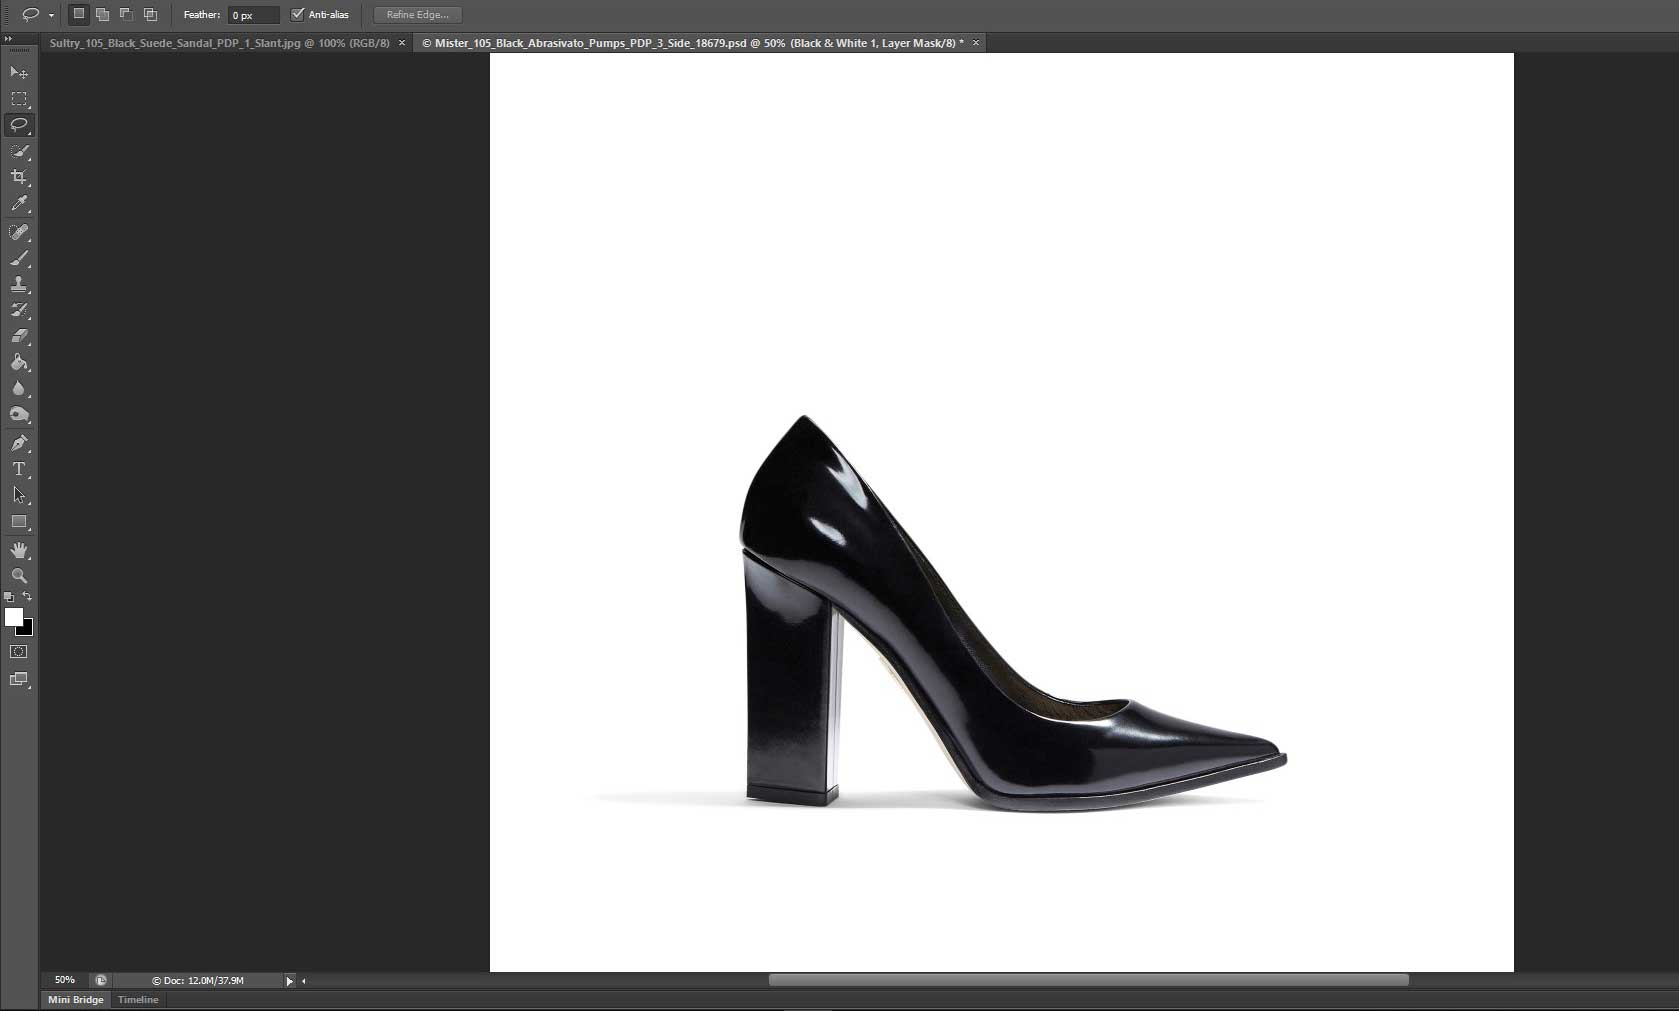Screen dimensions: 1679x1011
Task: Activate the Clone Stamp tool
Action: [18, 285]
